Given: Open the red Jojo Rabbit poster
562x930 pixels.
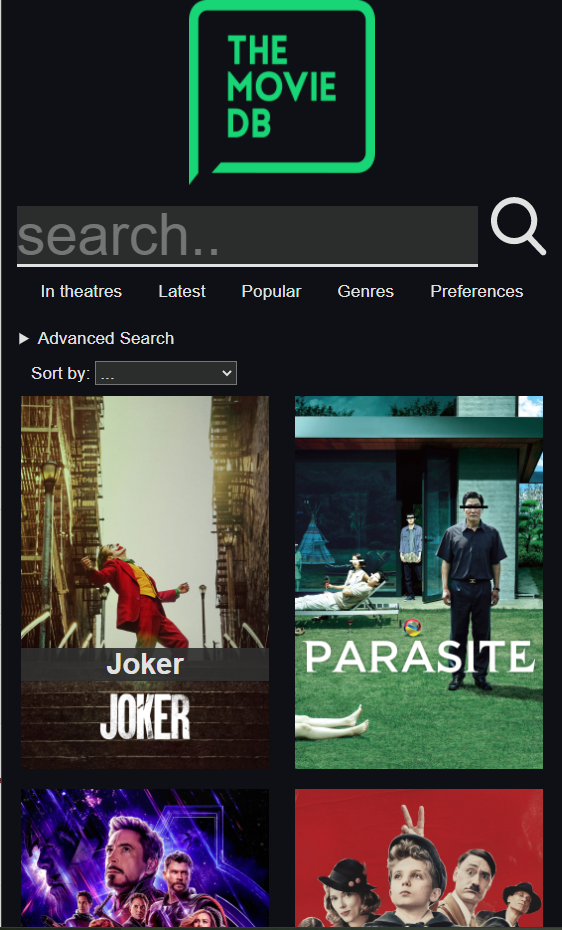Looking at the screenshot, I should click(x=419, y=858).
